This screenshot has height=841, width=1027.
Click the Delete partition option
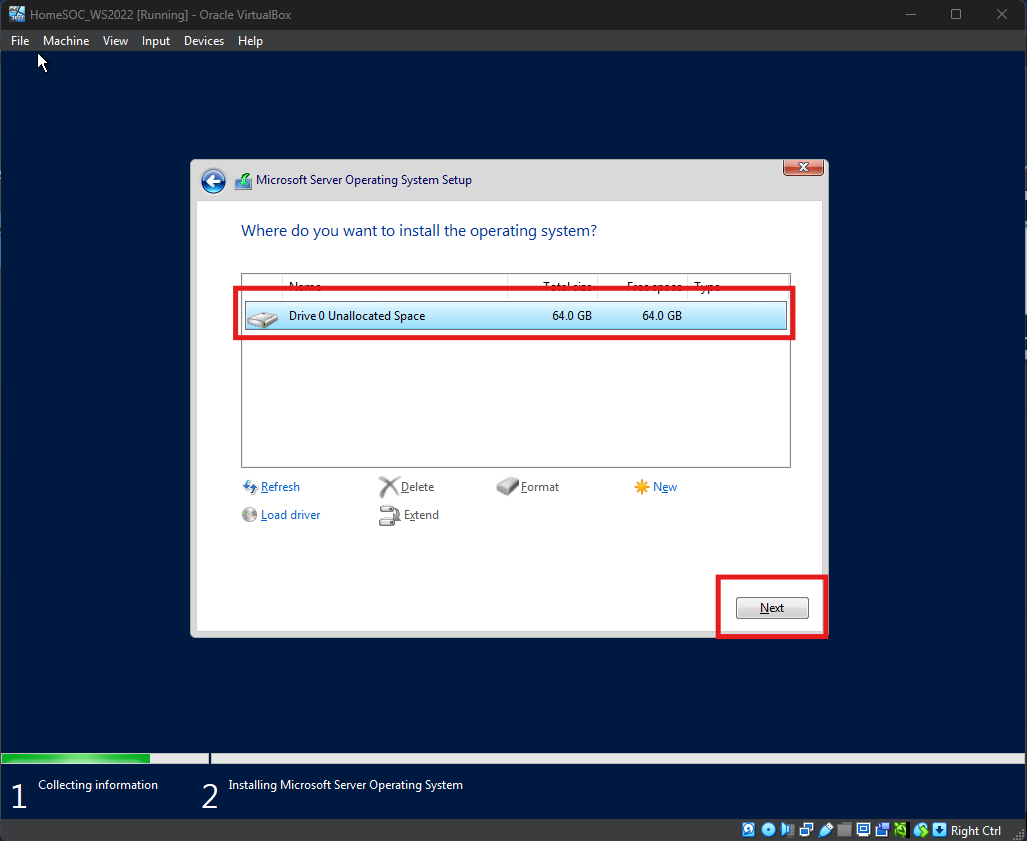[416, 487]
